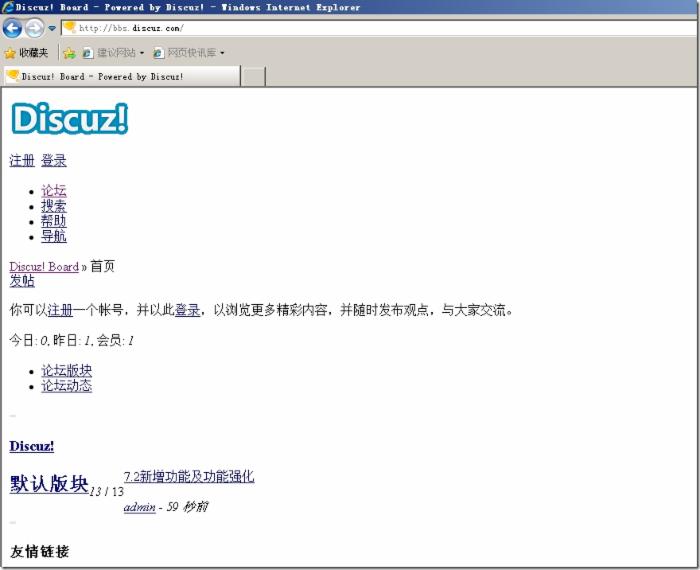Screen dimensions: 700x570
Task: Open the Favorites (收藏夹) star button
Action: tap(26, 53)
